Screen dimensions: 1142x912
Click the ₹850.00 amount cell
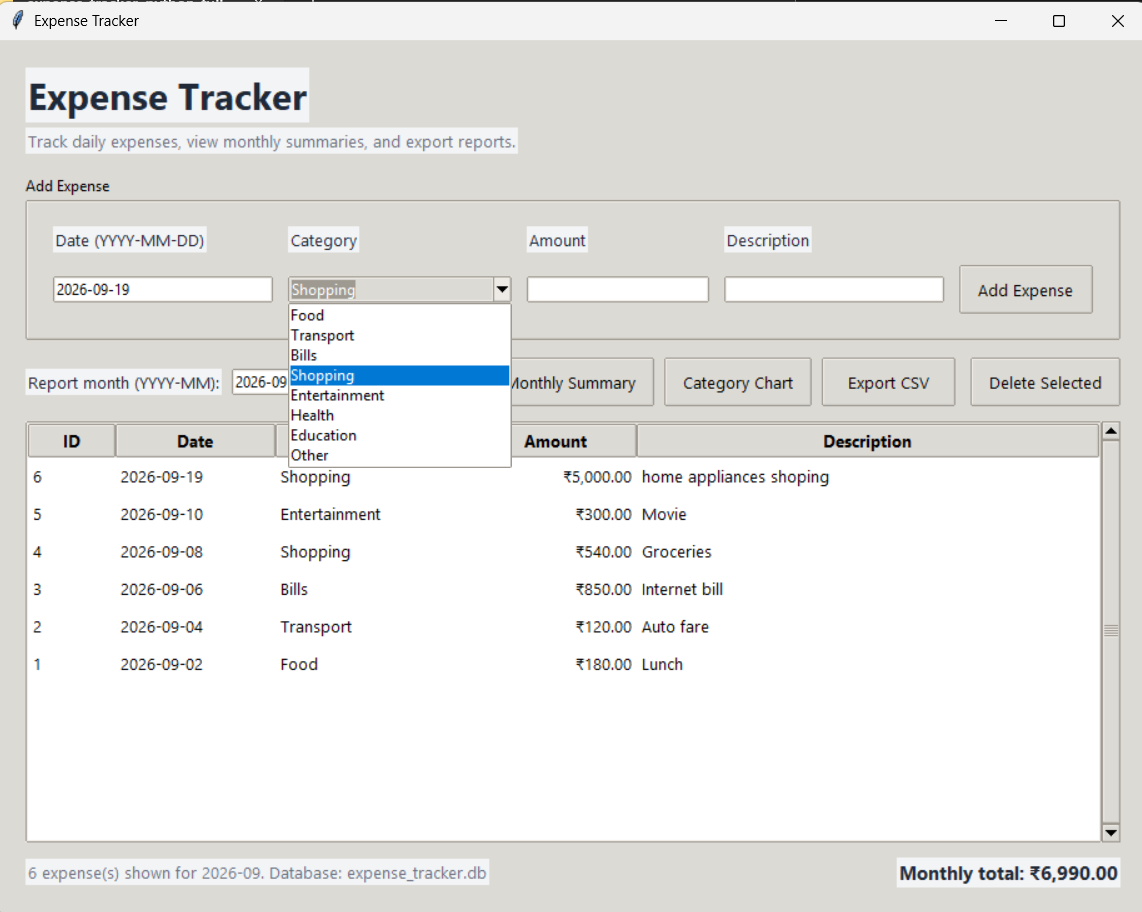click(603, 589)
